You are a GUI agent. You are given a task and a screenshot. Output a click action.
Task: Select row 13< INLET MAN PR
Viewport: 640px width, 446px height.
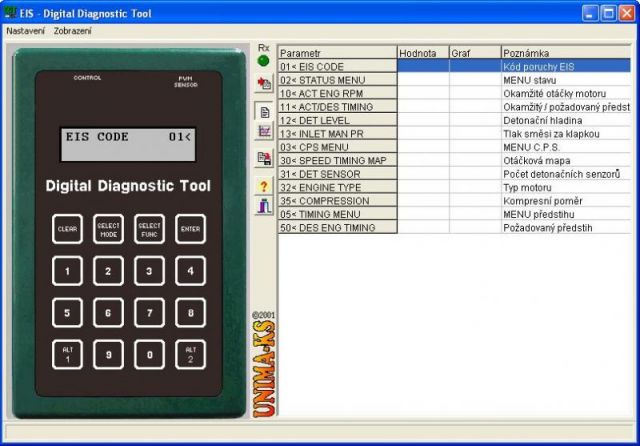(454, 133)
